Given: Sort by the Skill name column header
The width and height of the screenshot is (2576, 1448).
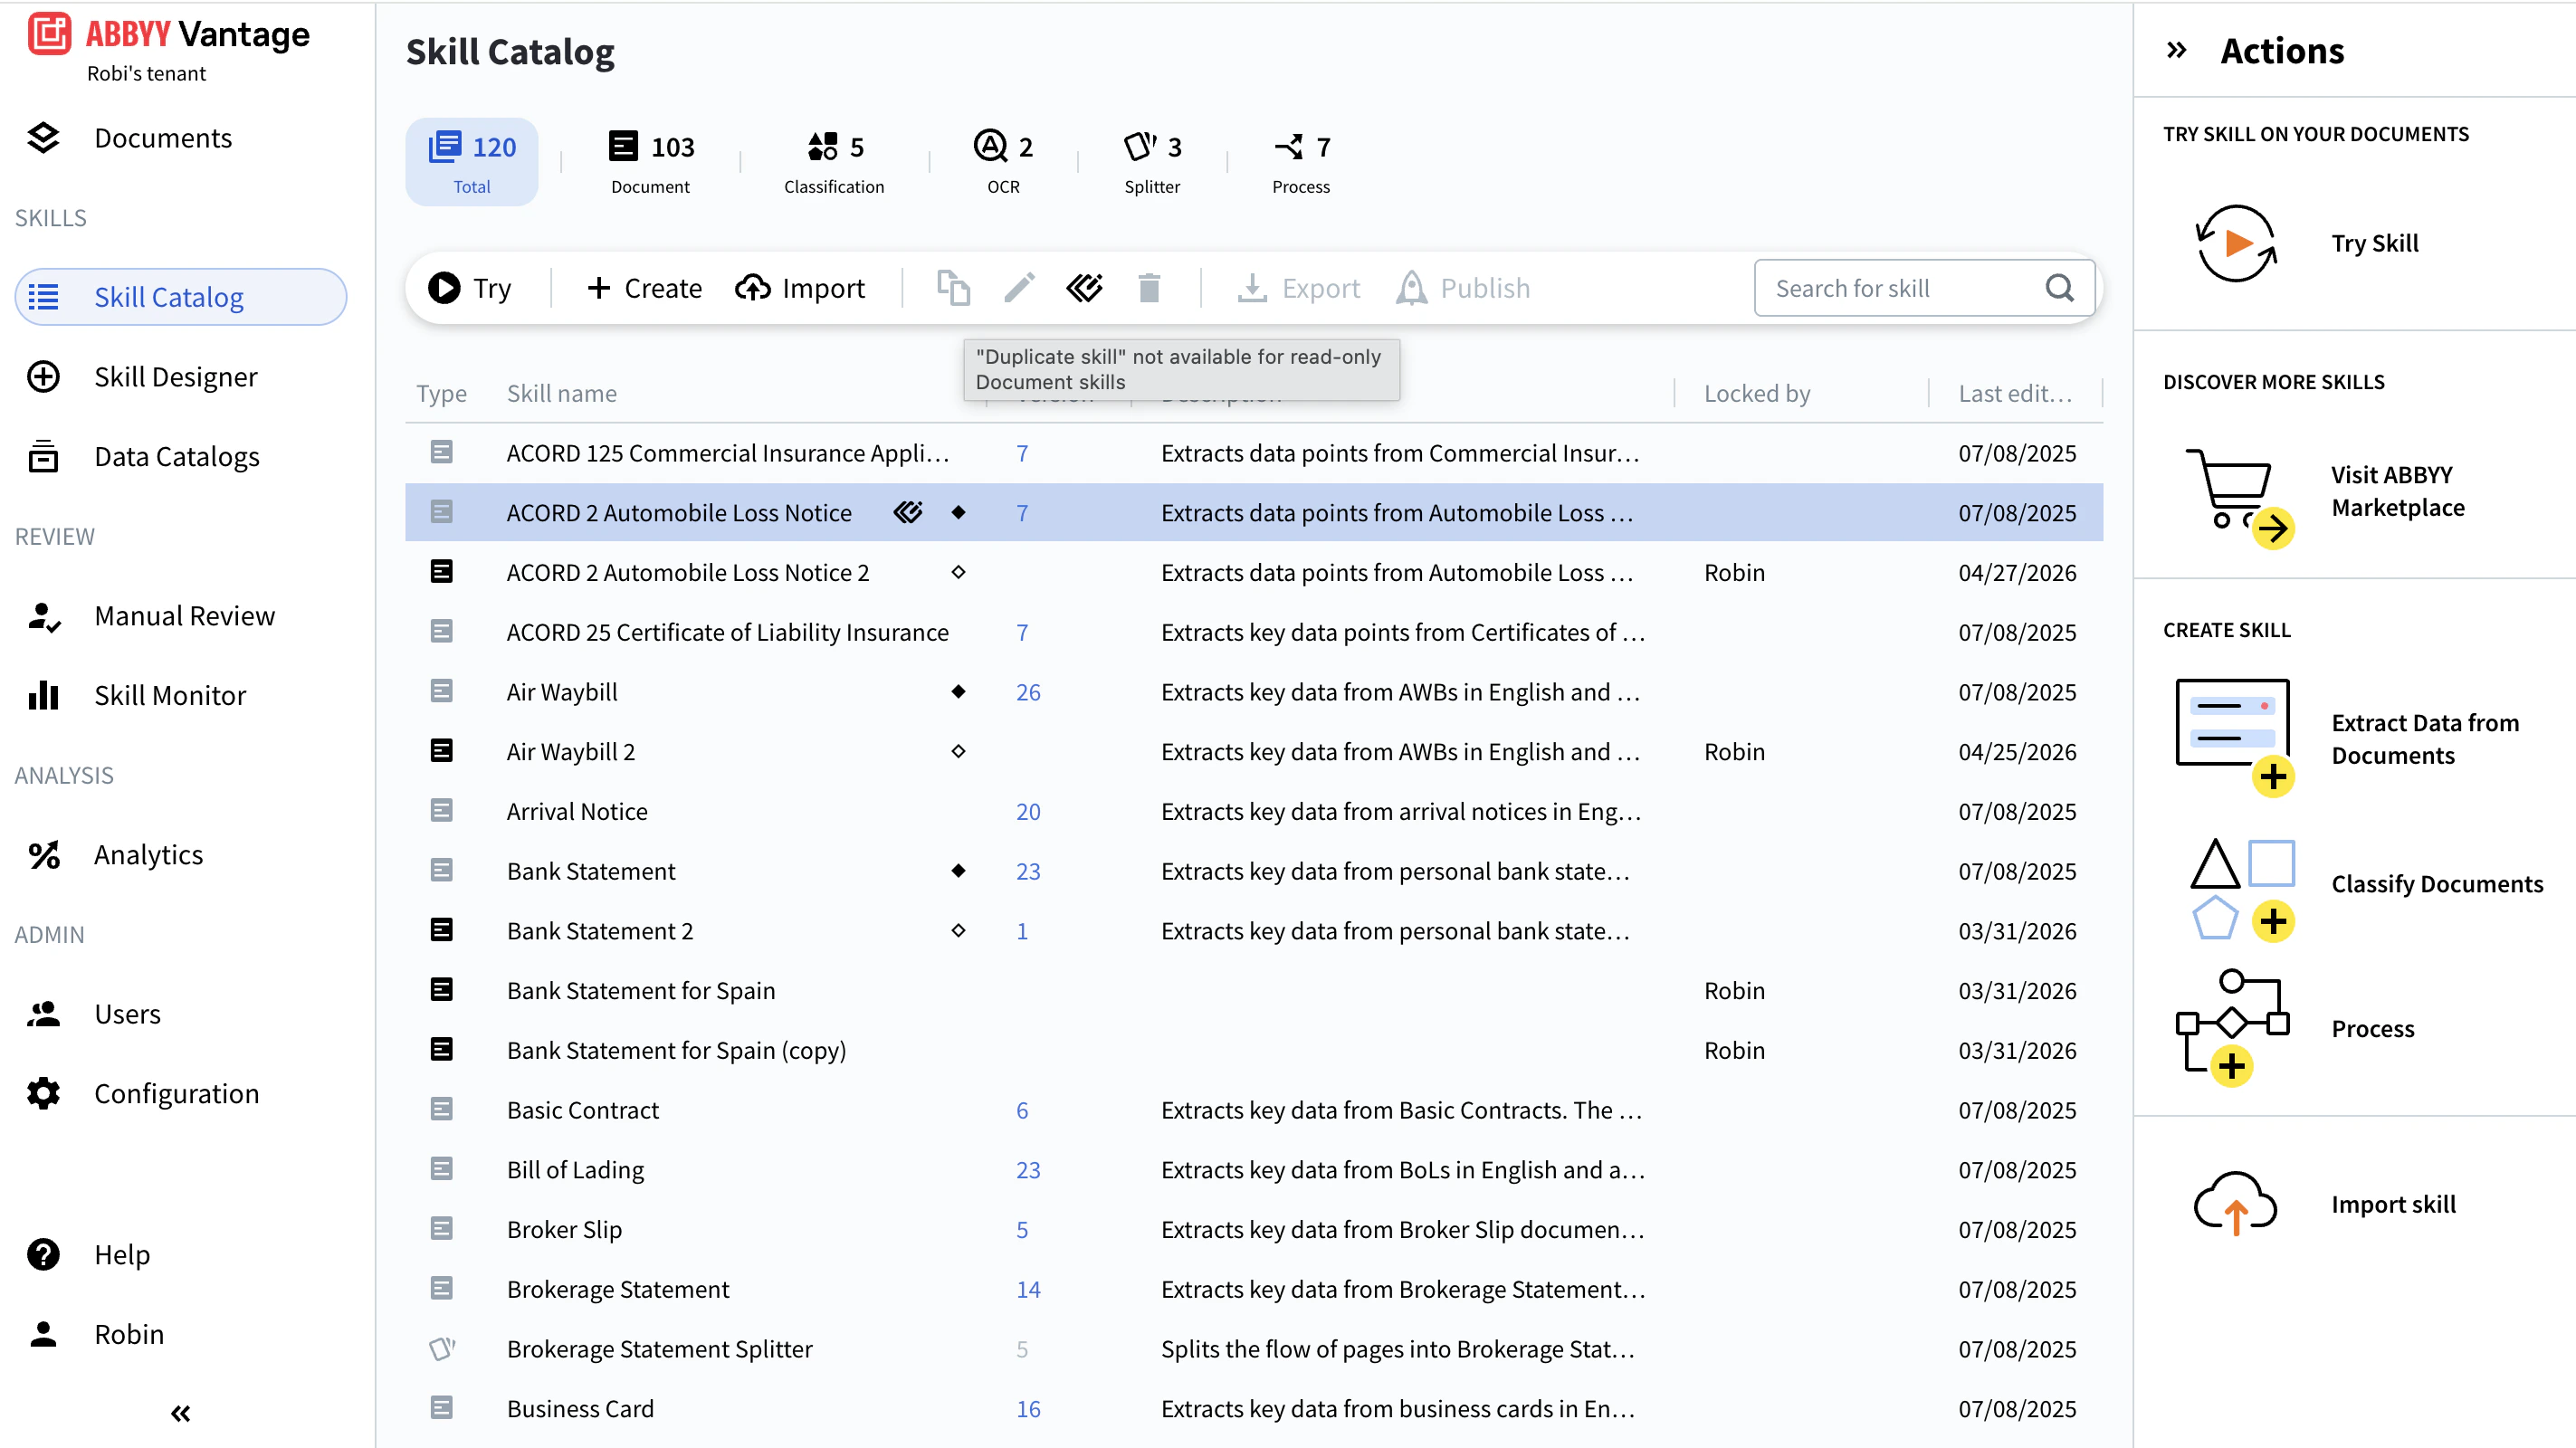Looking at the screenshot, I should click(561, 394).
